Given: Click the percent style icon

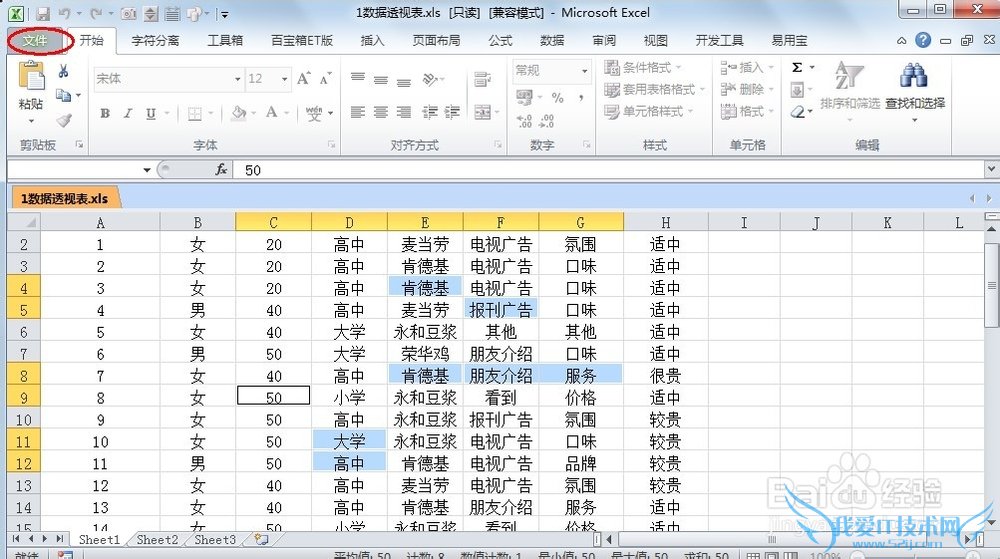Looking at the screenshot, I should (x=558, y=97).
